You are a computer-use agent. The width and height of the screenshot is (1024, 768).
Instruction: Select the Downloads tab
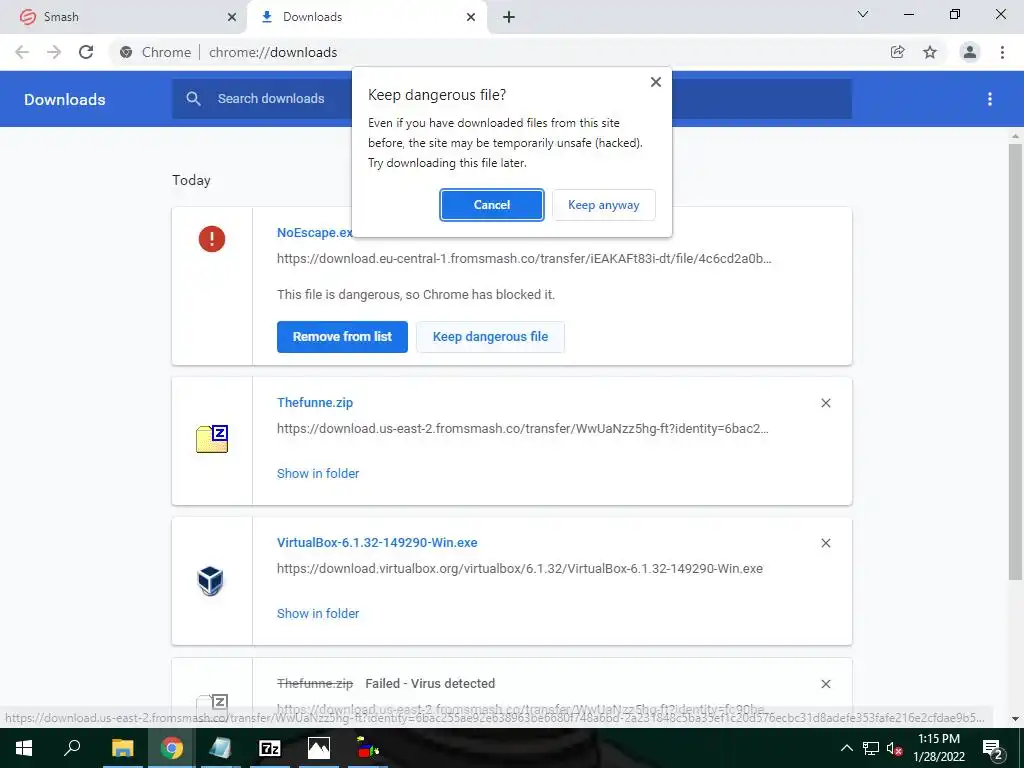[x=367, y=17]
